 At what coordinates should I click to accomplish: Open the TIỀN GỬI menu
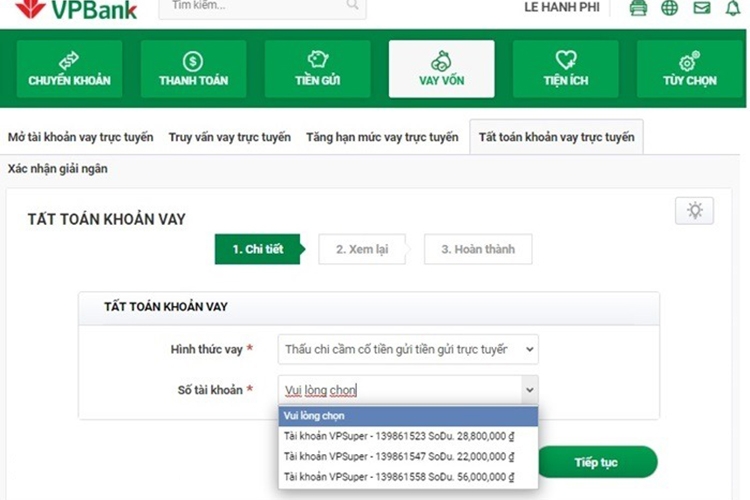(x=318, y=69)
